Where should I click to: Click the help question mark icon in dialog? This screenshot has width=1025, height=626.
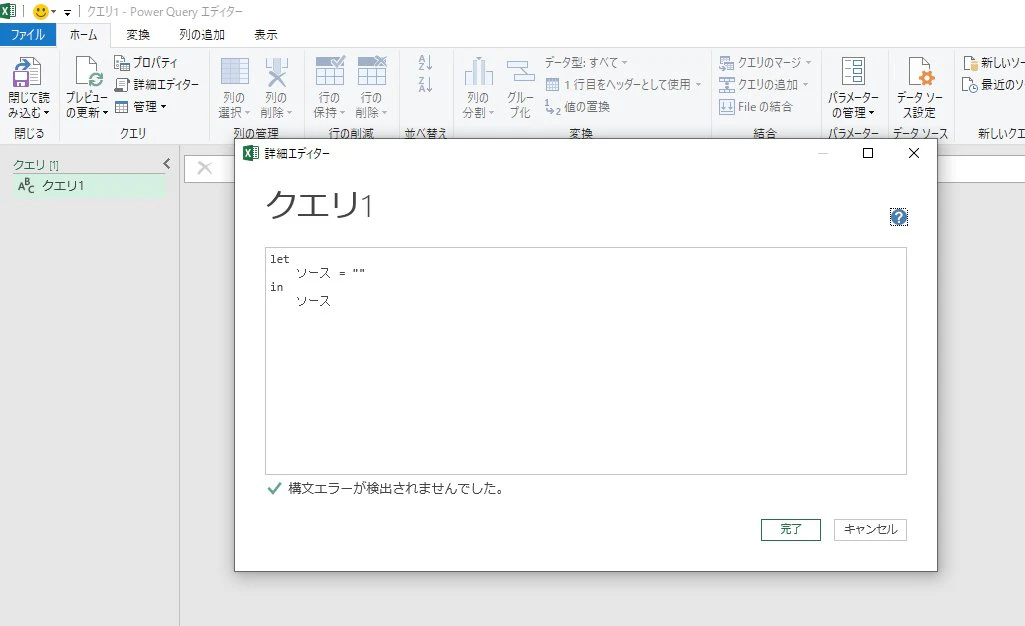coord(899,217)
